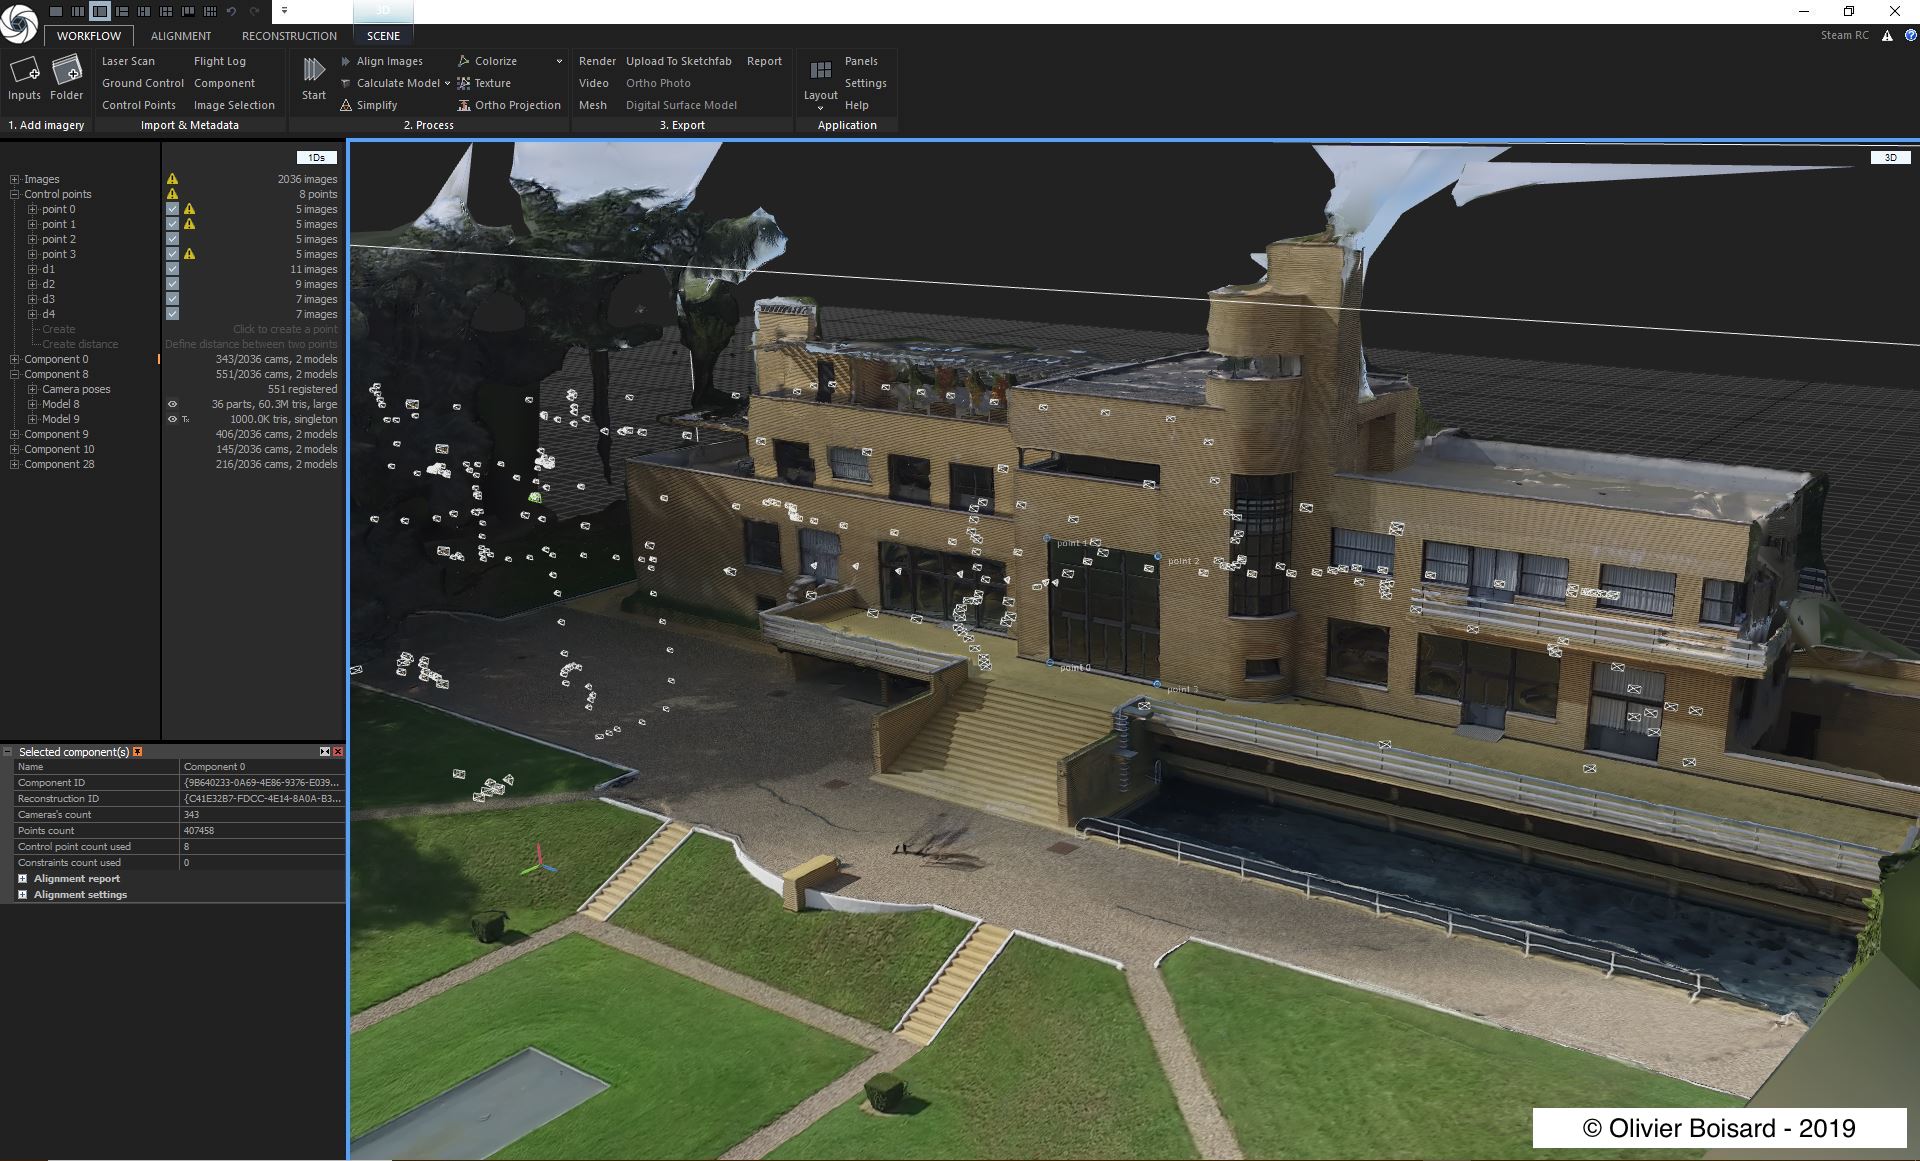Collapse the Component 8 node

(x=15, y=374)
